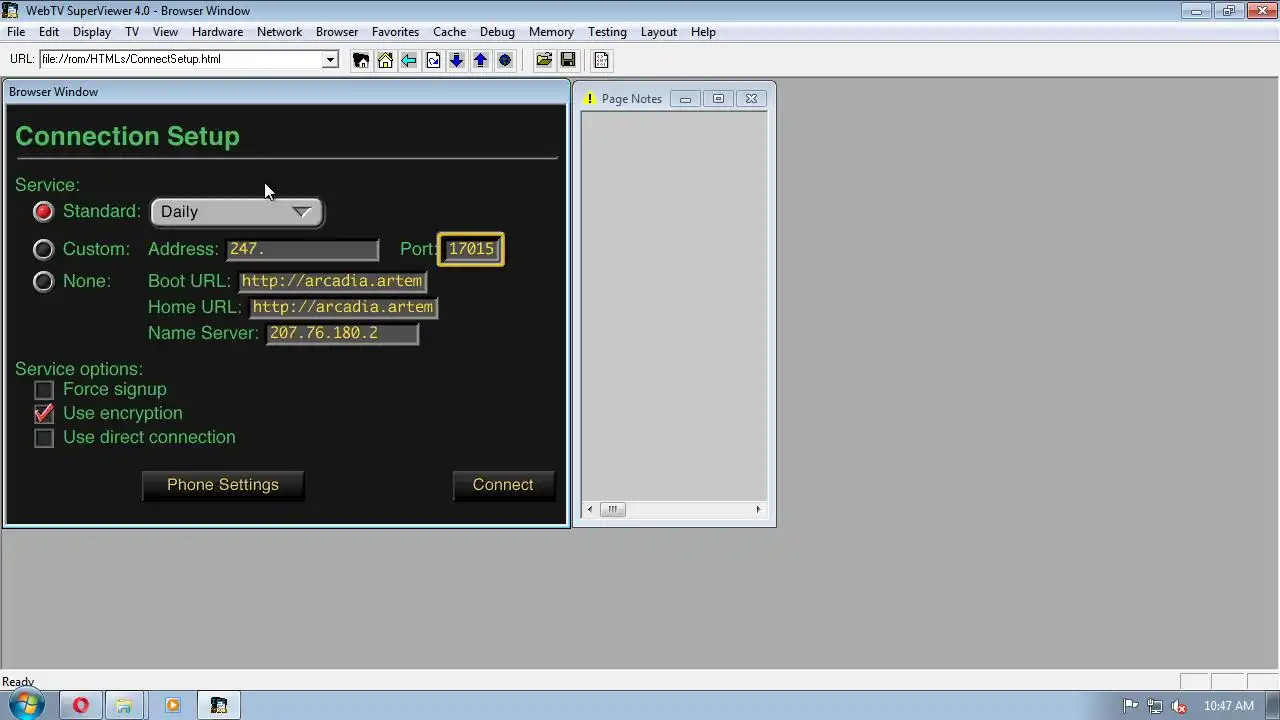Uncheck the Use encryption checkbox
The height and width of the screenshot is (720, 1280).
[44, 413]
